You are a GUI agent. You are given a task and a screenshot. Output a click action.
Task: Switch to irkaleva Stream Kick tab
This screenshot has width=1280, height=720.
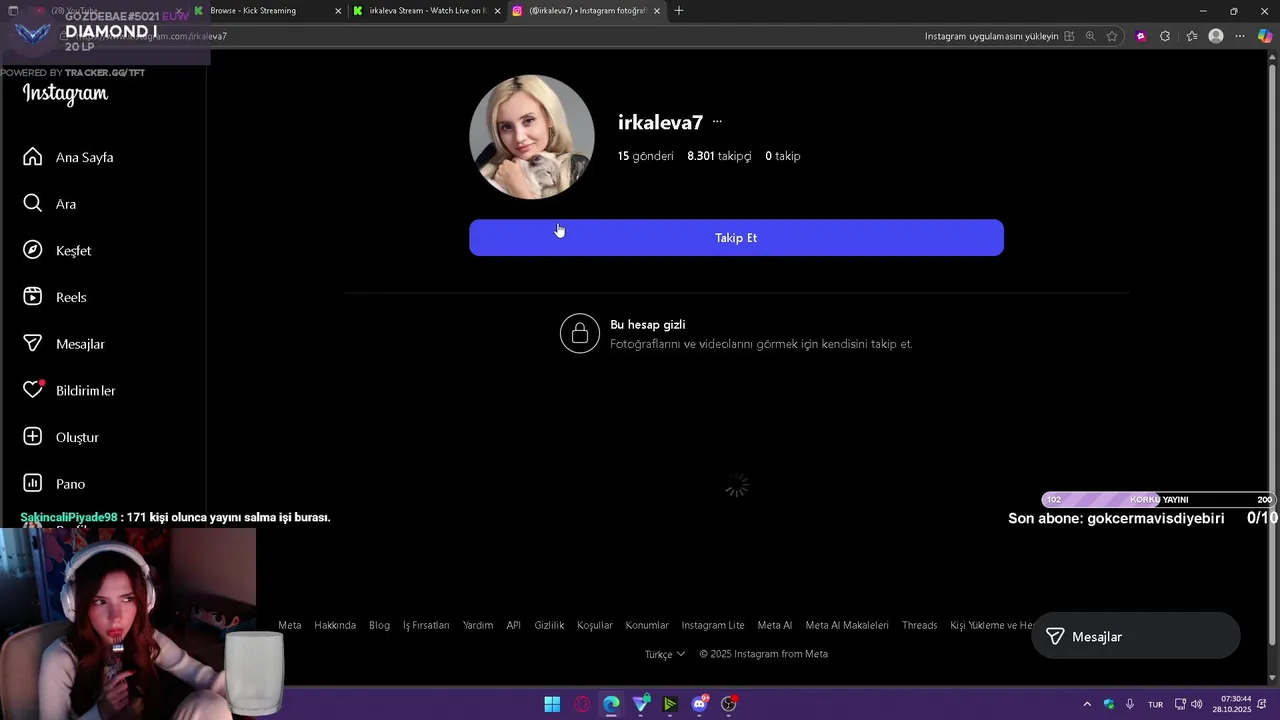coord(427,11)
